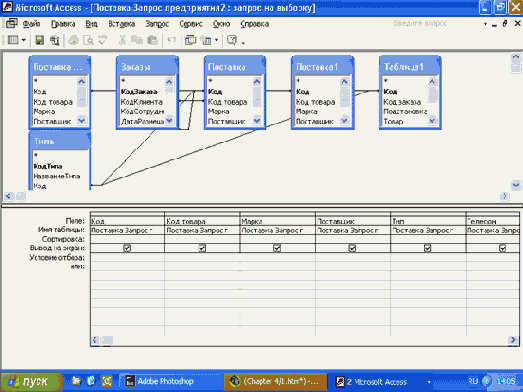Click the Print Preview toolbar icon
The width and height of the screenshot is (523, 392).
88,40
